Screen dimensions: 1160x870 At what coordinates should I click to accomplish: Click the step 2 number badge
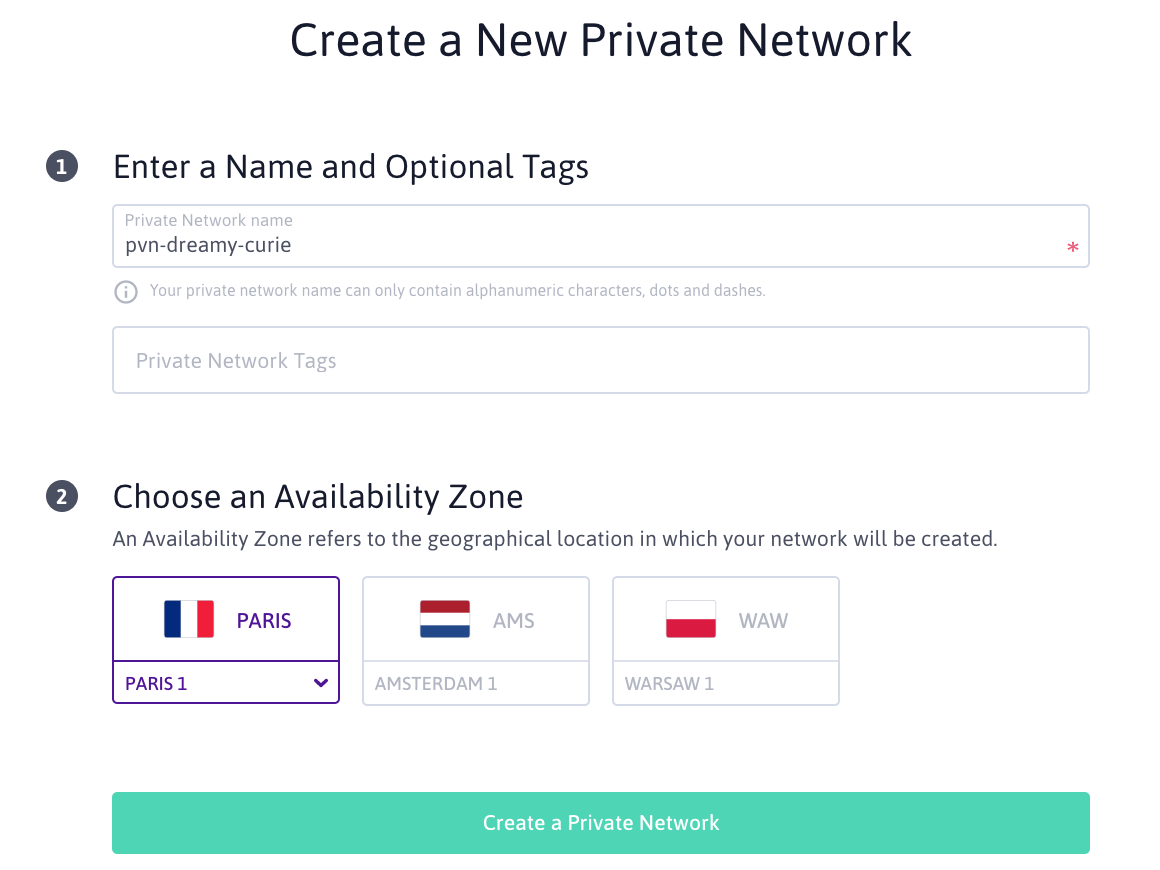click(x=61, y=497)
